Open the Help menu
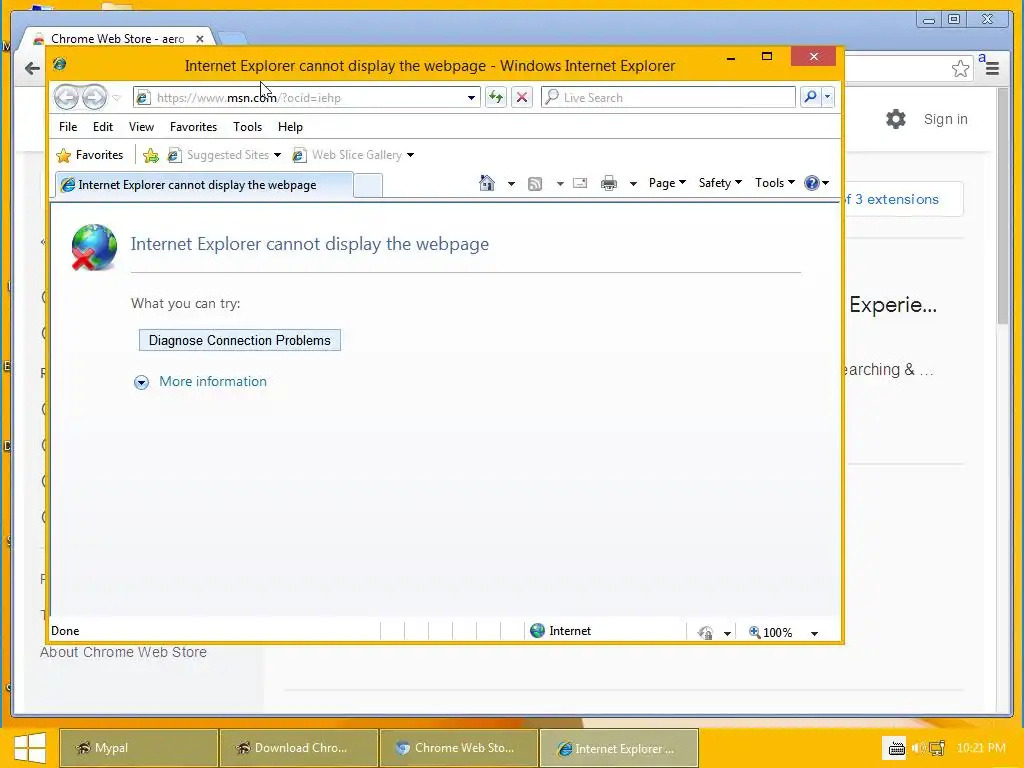The width and height of the screenshot is (1024, 768). [290, 127]
